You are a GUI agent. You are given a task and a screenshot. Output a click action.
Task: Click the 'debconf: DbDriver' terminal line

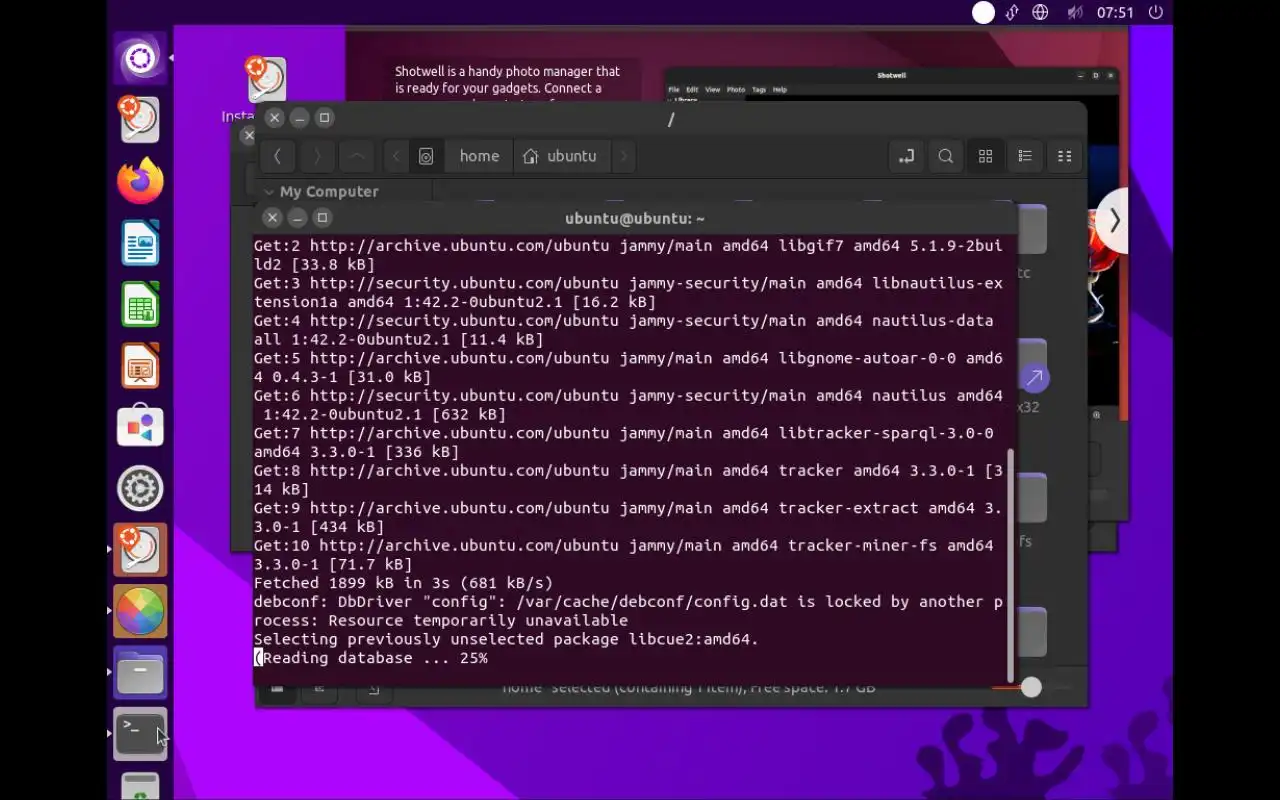point(628,611)
